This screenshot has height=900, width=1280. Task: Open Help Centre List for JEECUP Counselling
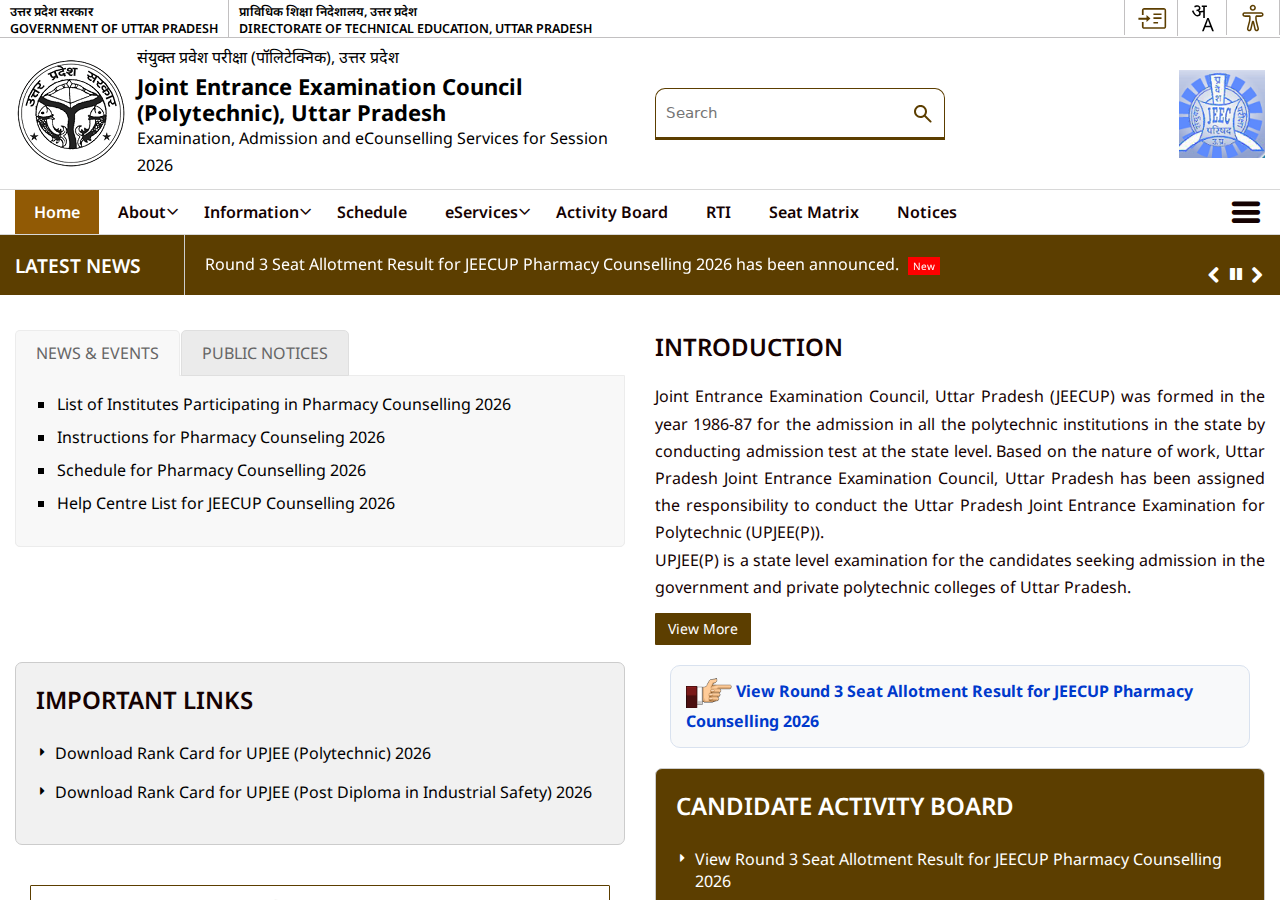[x=226, y=503]
